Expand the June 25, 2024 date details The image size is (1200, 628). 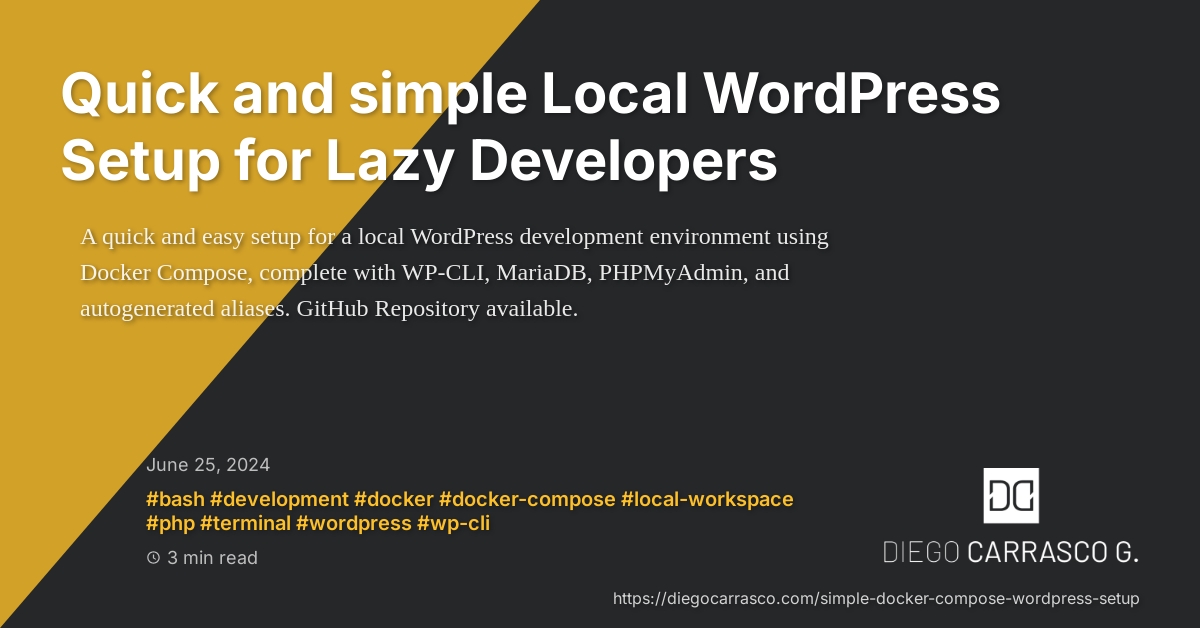pyautogui.click(x=209, y=465)
